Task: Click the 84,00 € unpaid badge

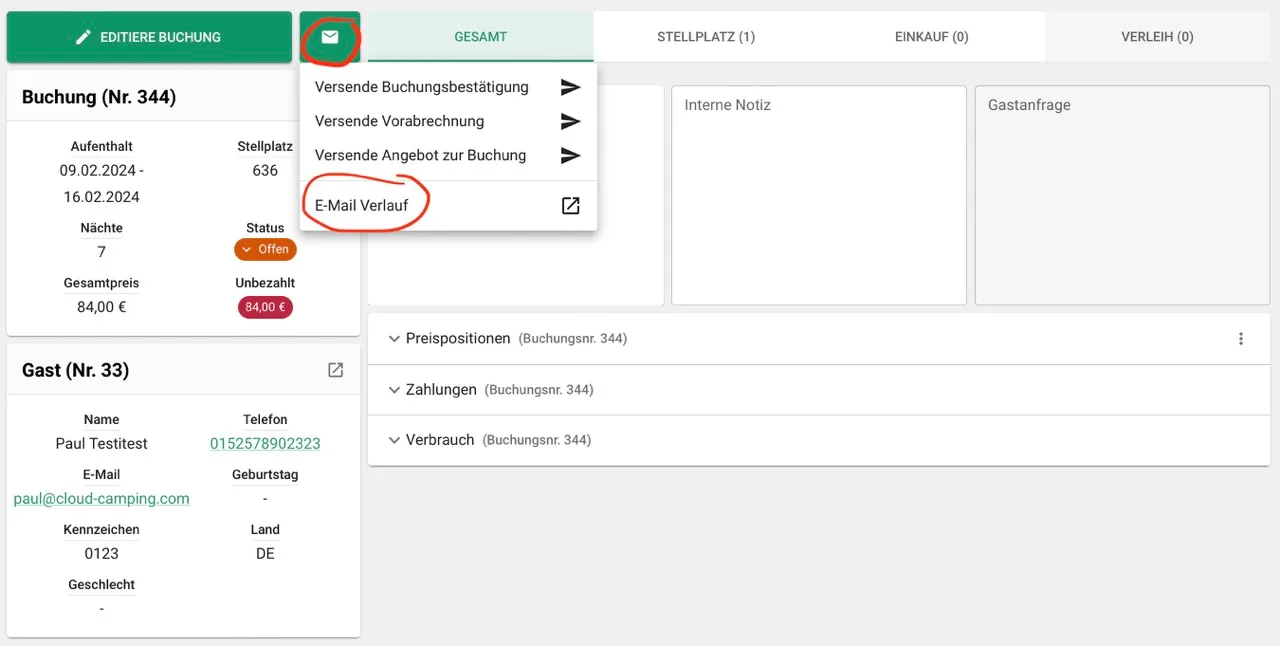Action: 265,307
